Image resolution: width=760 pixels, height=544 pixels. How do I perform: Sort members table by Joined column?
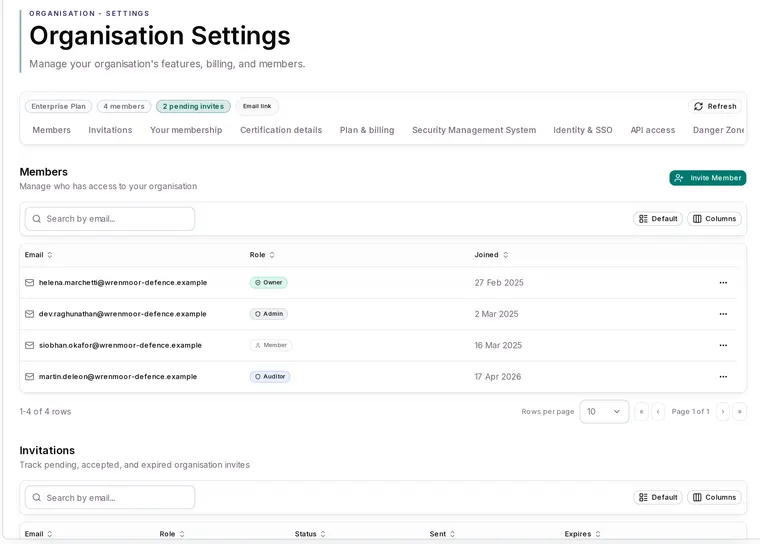491,255
